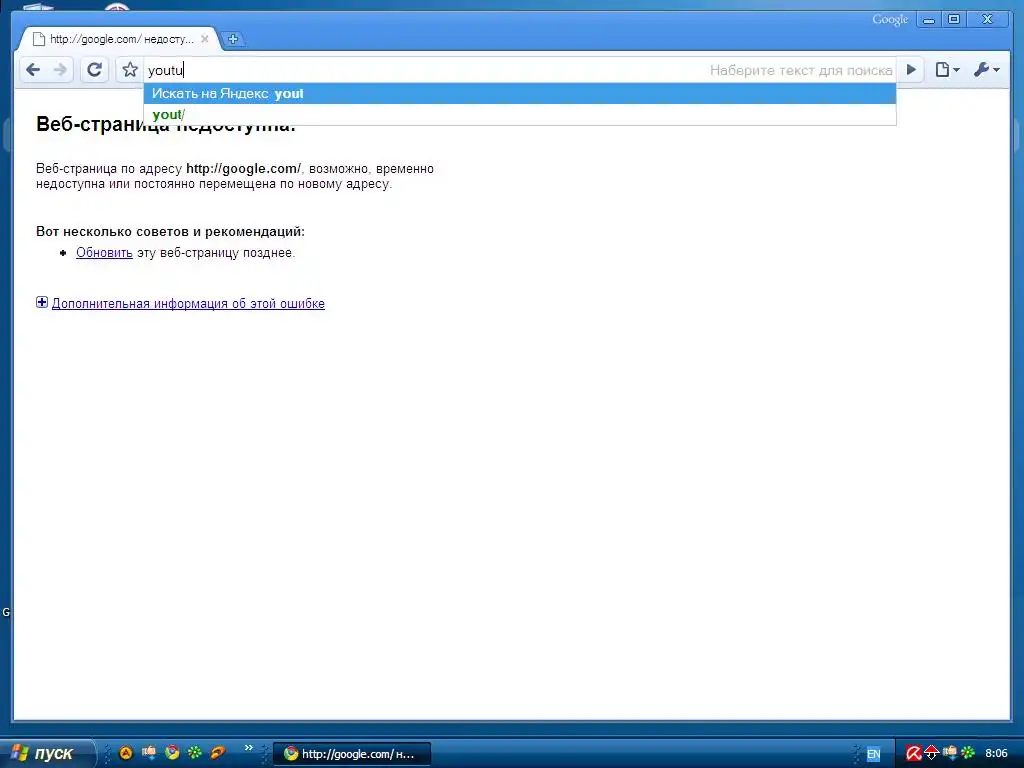Click the EN language indicator
Screen dimensions: 1024x768
[x=873, y=754]
